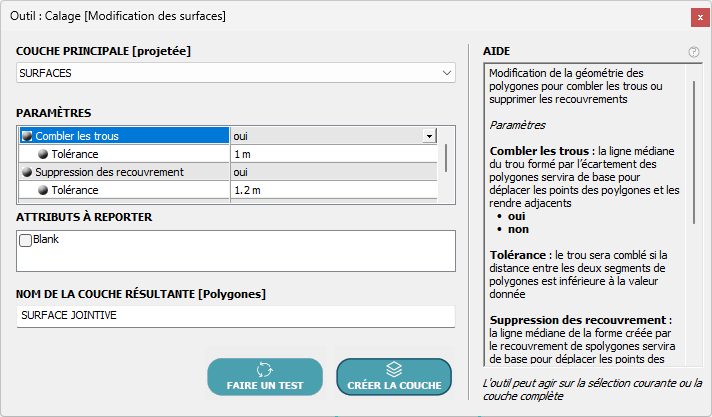Screen dimensions: 712x417
Task: Select the Suppression des recouvrement value cell
Action: (x=330, y=172)
